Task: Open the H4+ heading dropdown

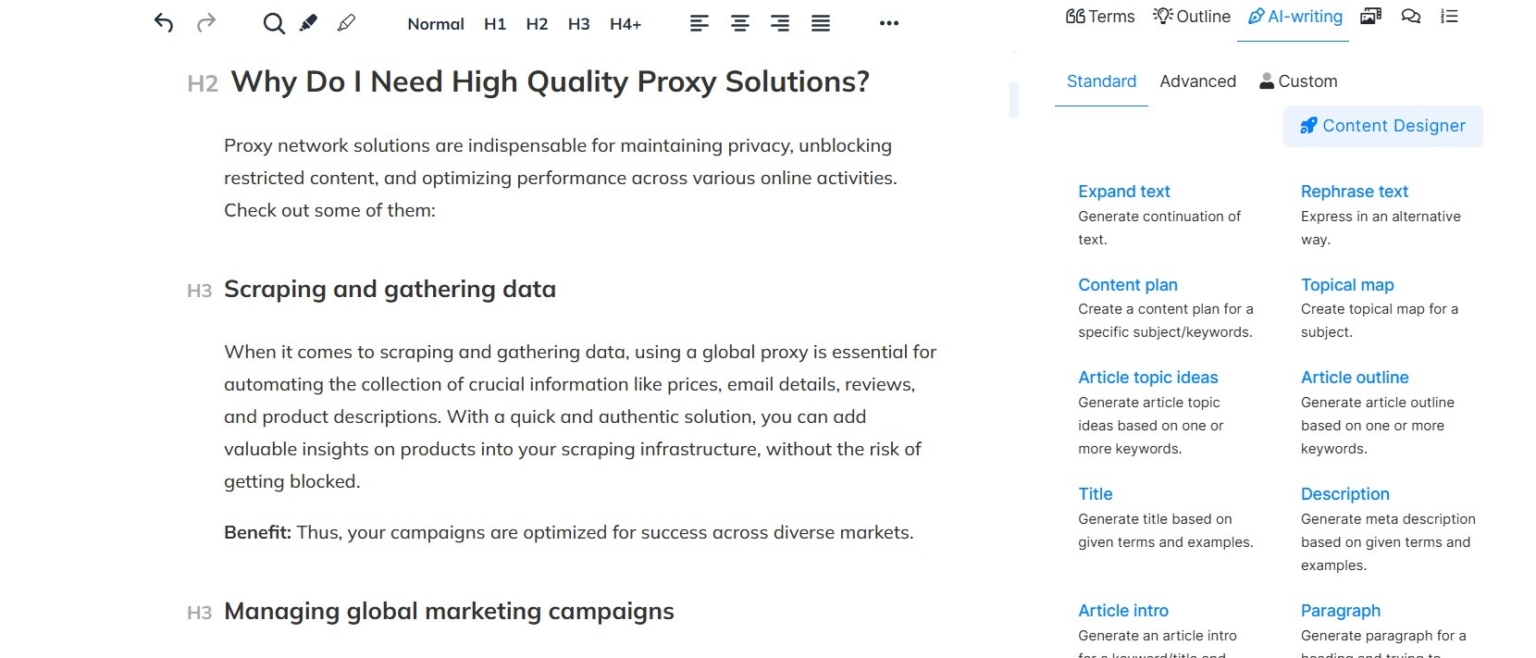Action: click(625, 24)
